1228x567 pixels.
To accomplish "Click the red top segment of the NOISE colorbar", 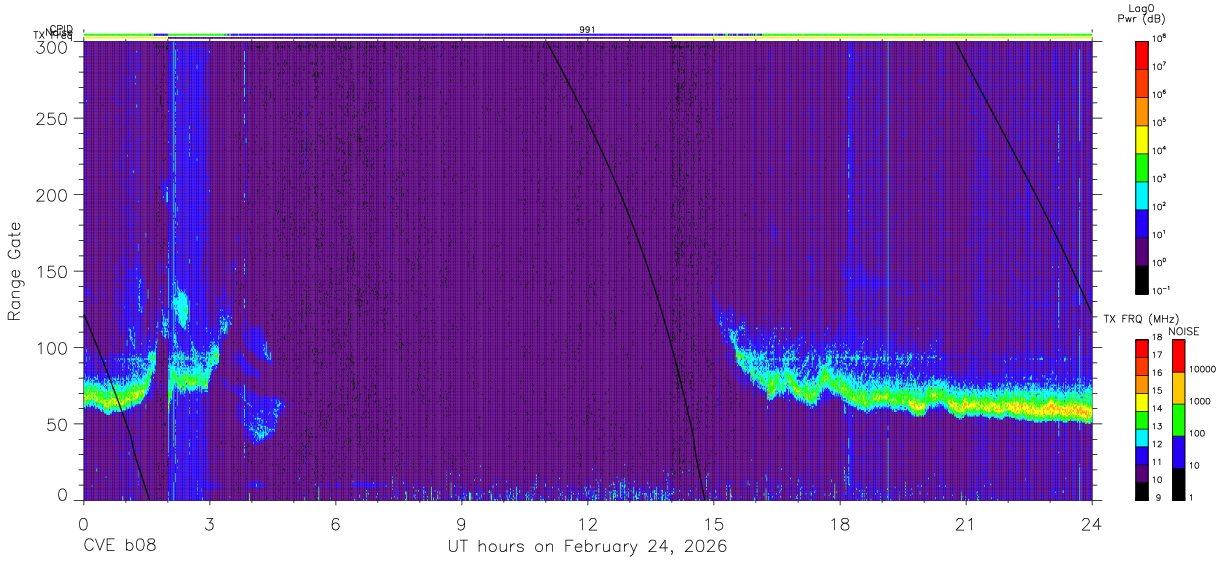I will coord(1178,356).
